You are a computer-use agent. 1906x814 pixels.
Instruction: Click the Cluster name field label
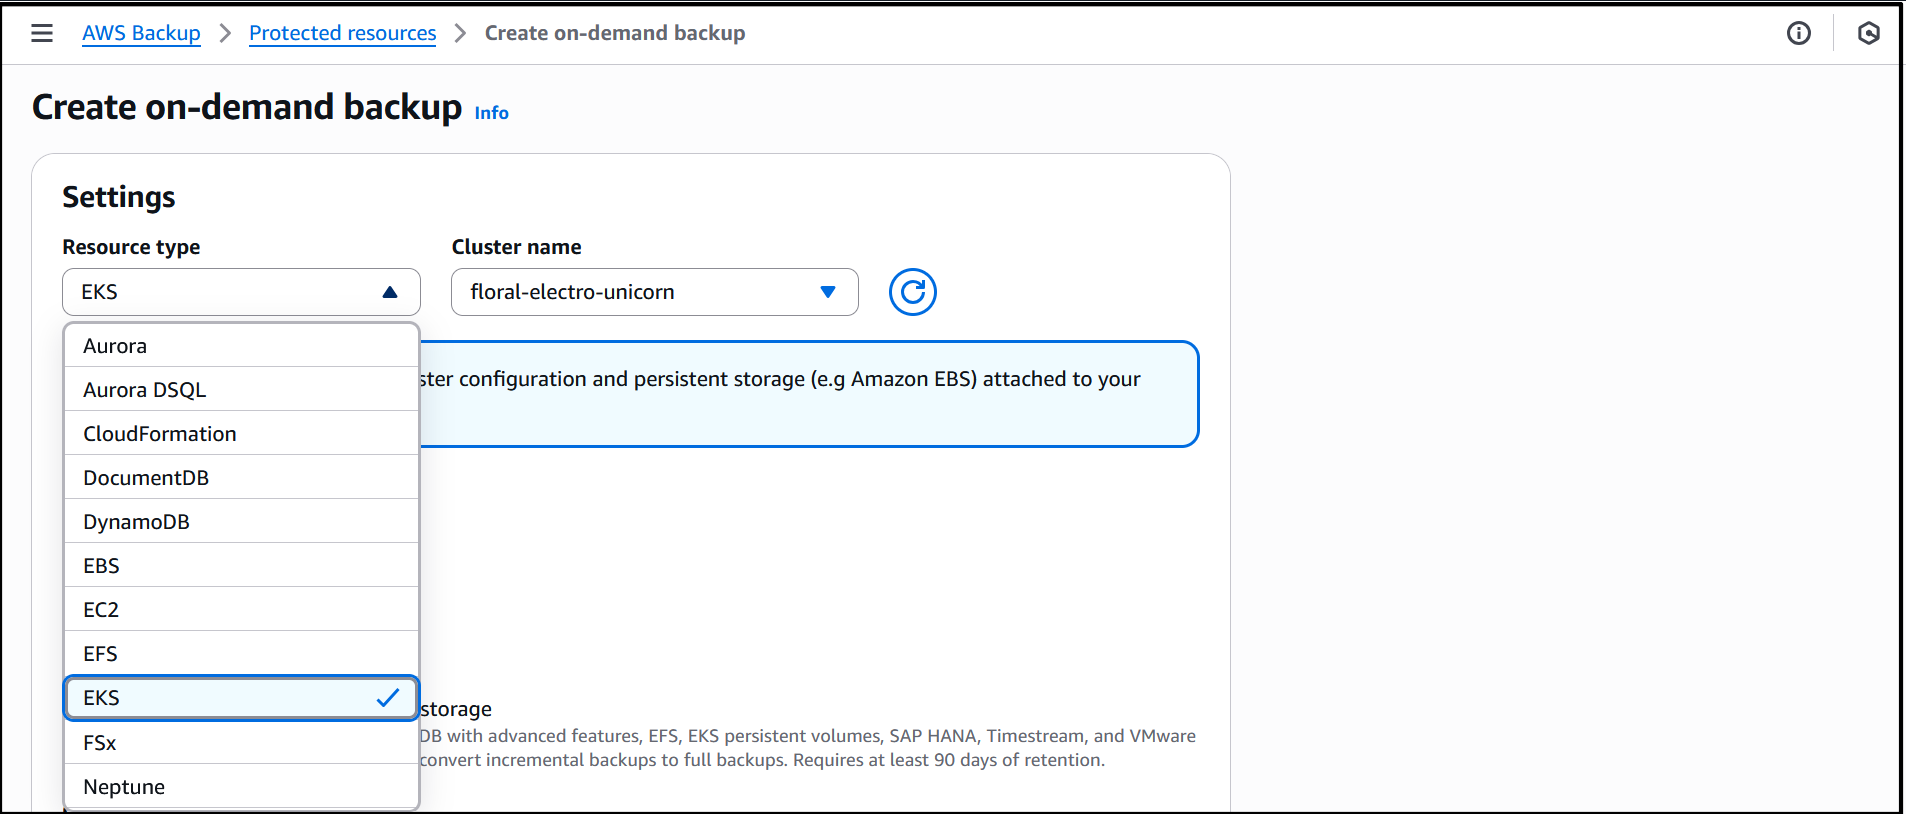pos(516,247)
